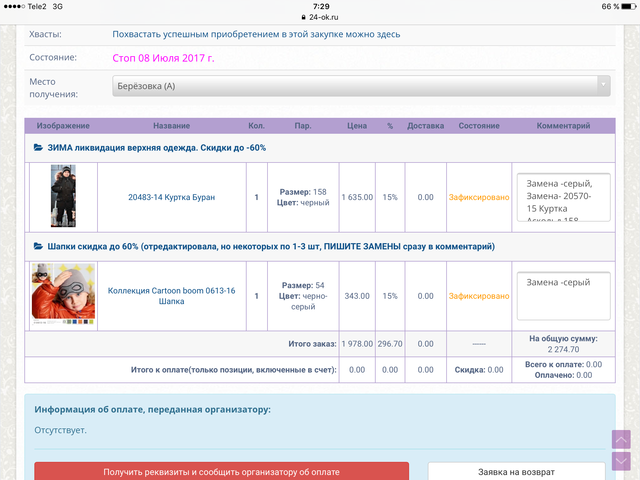
Task: Select the Берёзовка (А) pickup location box
Action: pos(360,86)
